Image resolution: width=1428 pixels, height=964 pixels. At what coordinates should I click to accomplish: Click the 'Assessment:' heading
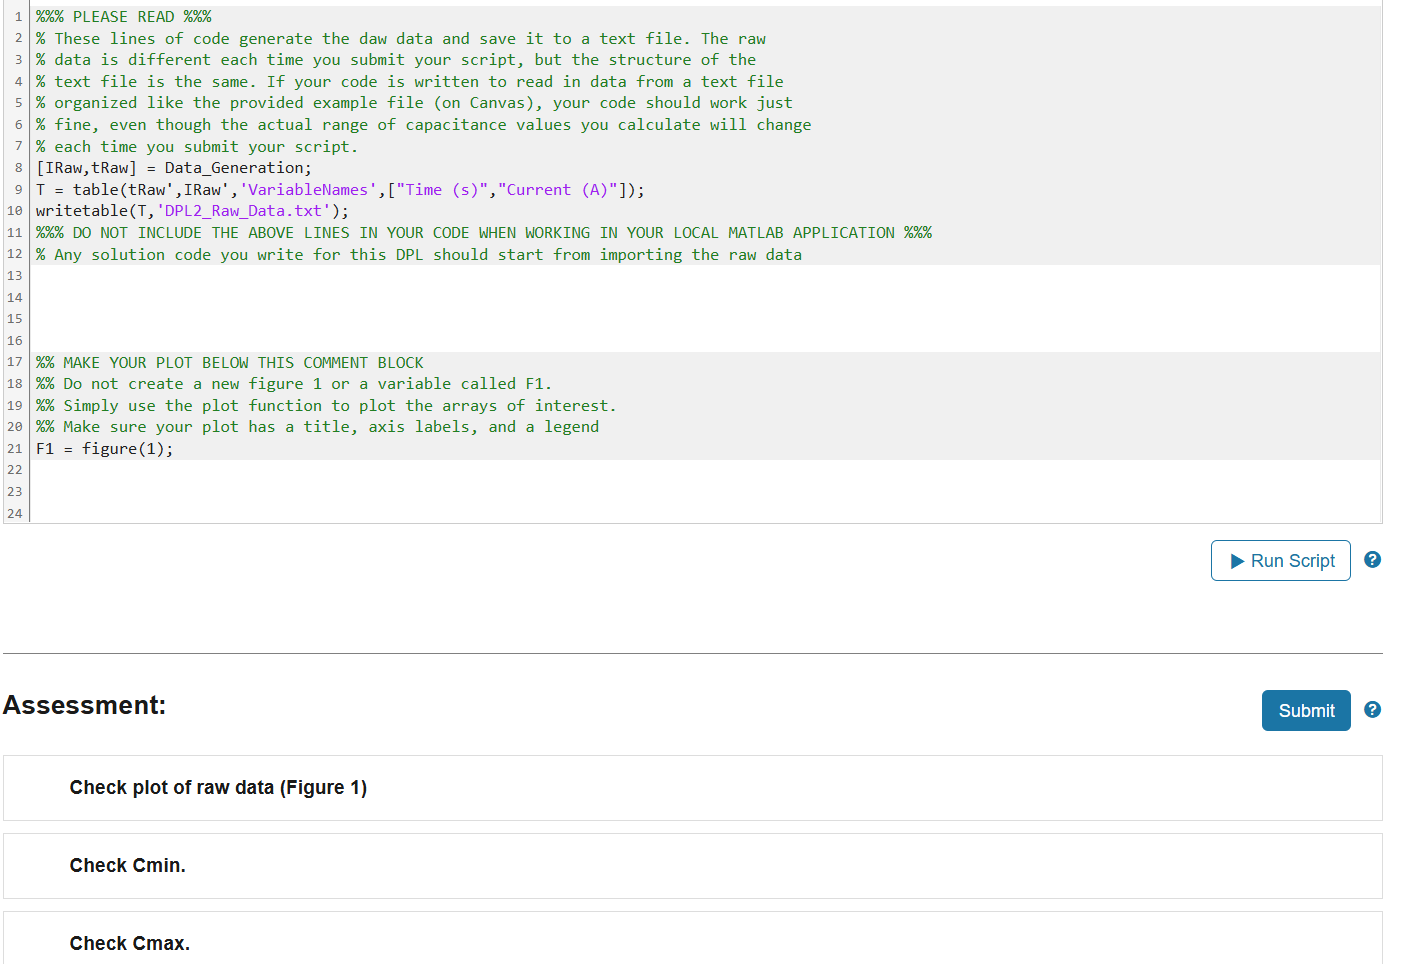click(85, 705)
